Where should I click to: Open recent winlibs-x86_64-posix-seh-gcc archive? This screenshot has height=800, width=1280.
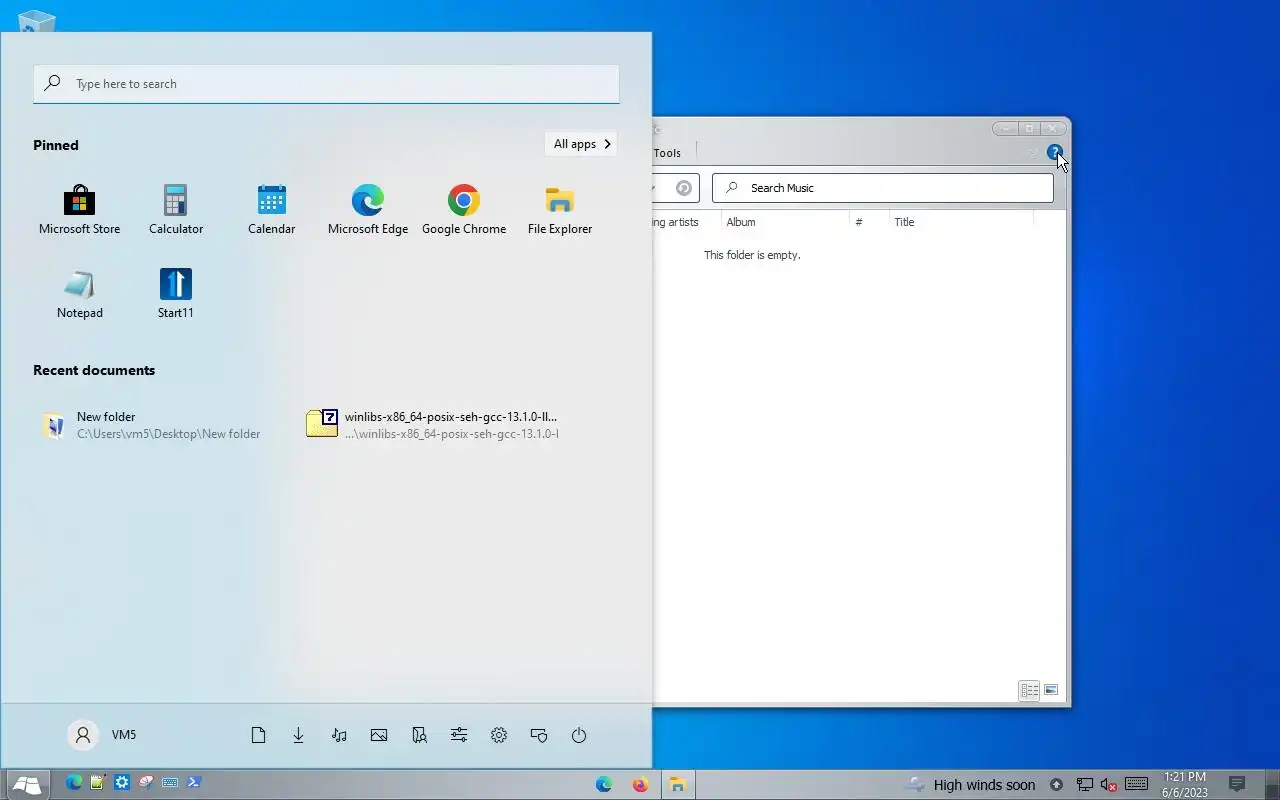click(x=433, y=425)
